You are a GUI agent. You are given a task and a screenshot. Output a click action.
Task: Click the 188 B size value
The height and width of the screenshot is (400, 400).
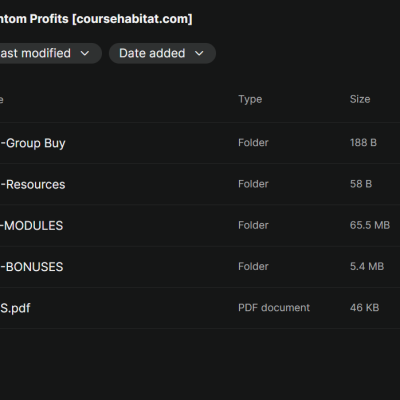pyautogui.click(x=363, y=143)
